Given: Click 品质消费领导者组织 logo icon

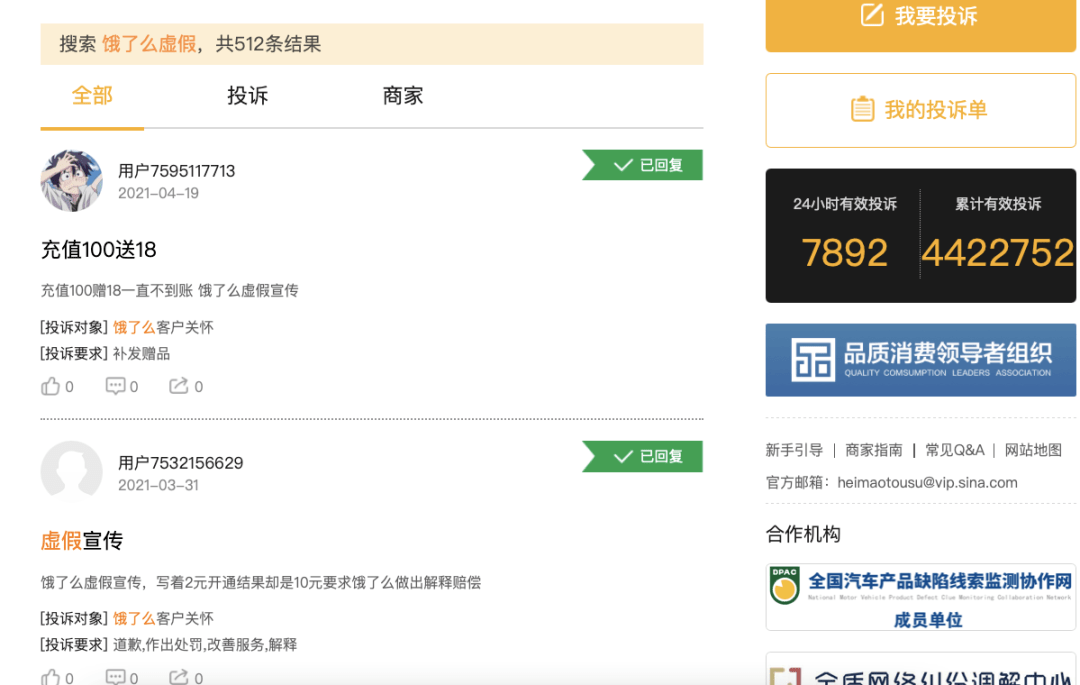Looking at the screenshot, I should coord(813,359).
